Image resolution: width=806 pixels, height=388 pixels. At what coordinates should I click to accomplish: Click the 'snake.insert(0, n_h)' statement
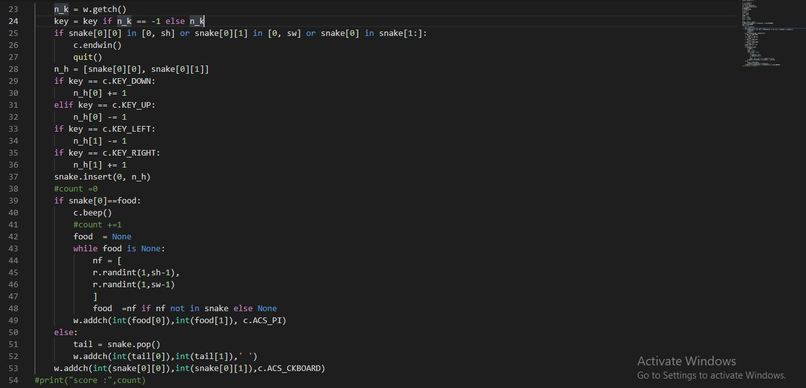coord(102,176)
